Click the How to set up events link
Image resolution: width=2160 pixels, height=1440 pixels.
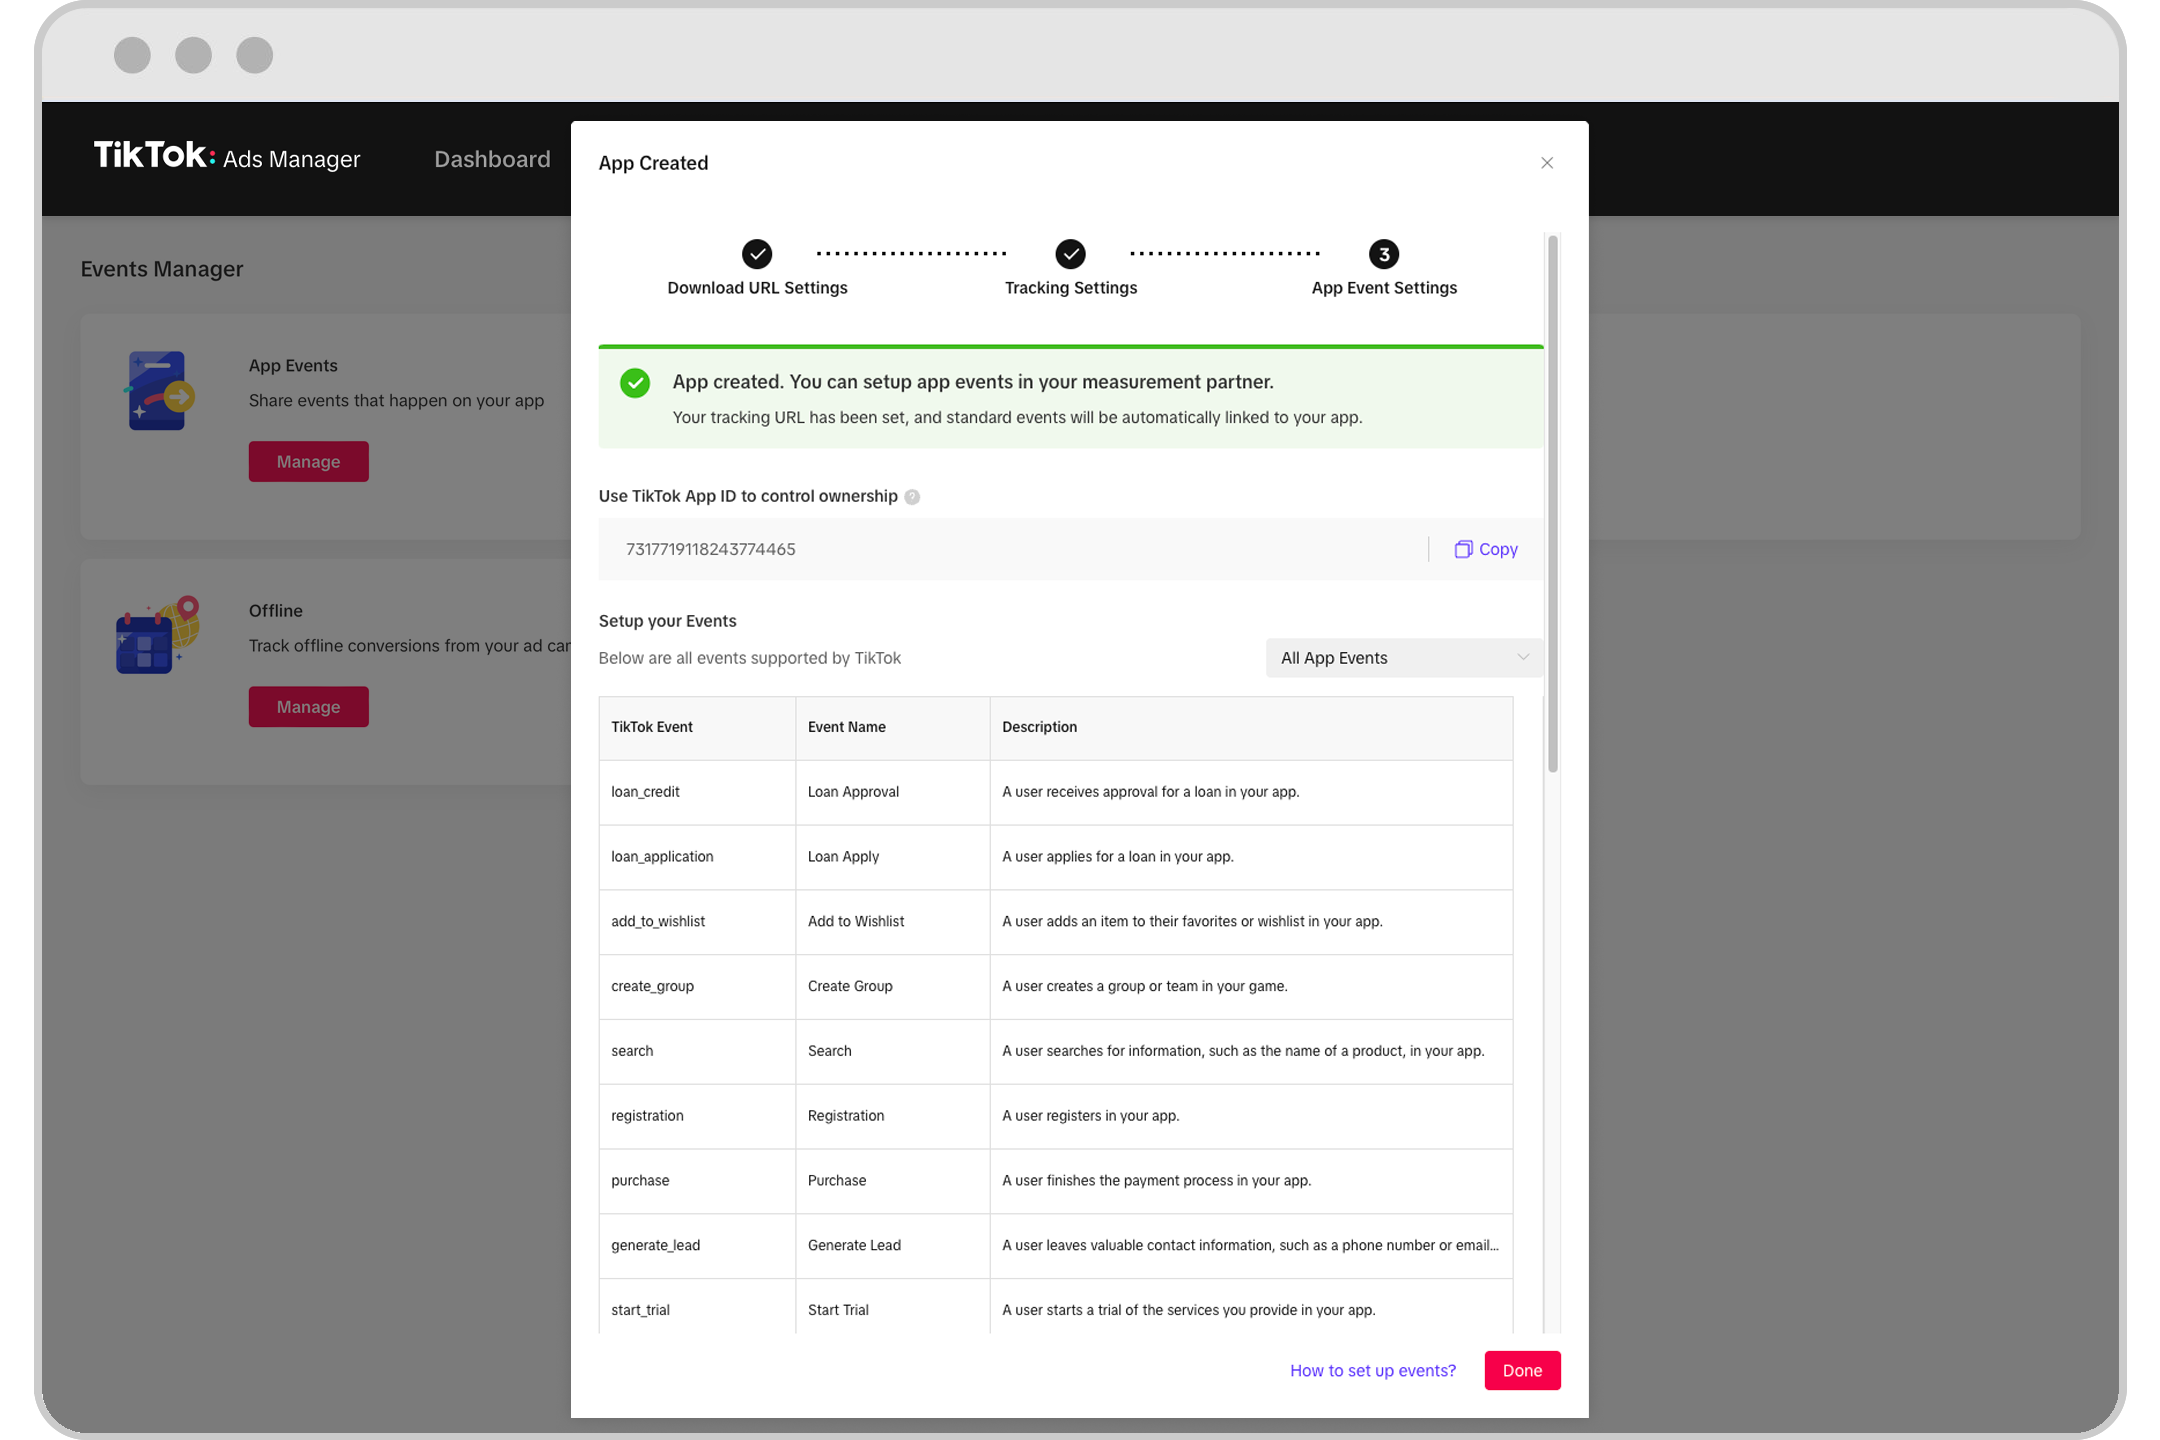tap(1371, 1371)
